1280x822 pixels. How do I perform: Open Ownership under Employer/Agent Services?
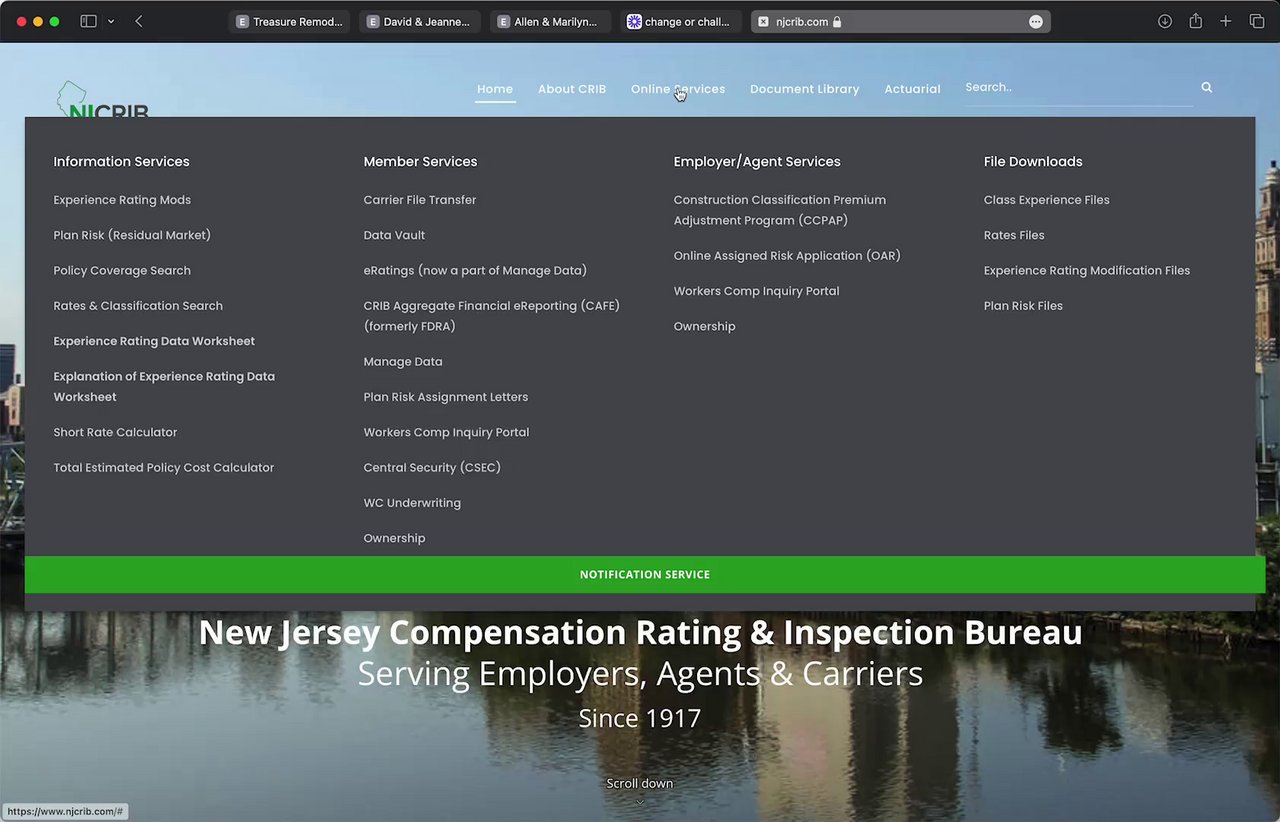704,327
